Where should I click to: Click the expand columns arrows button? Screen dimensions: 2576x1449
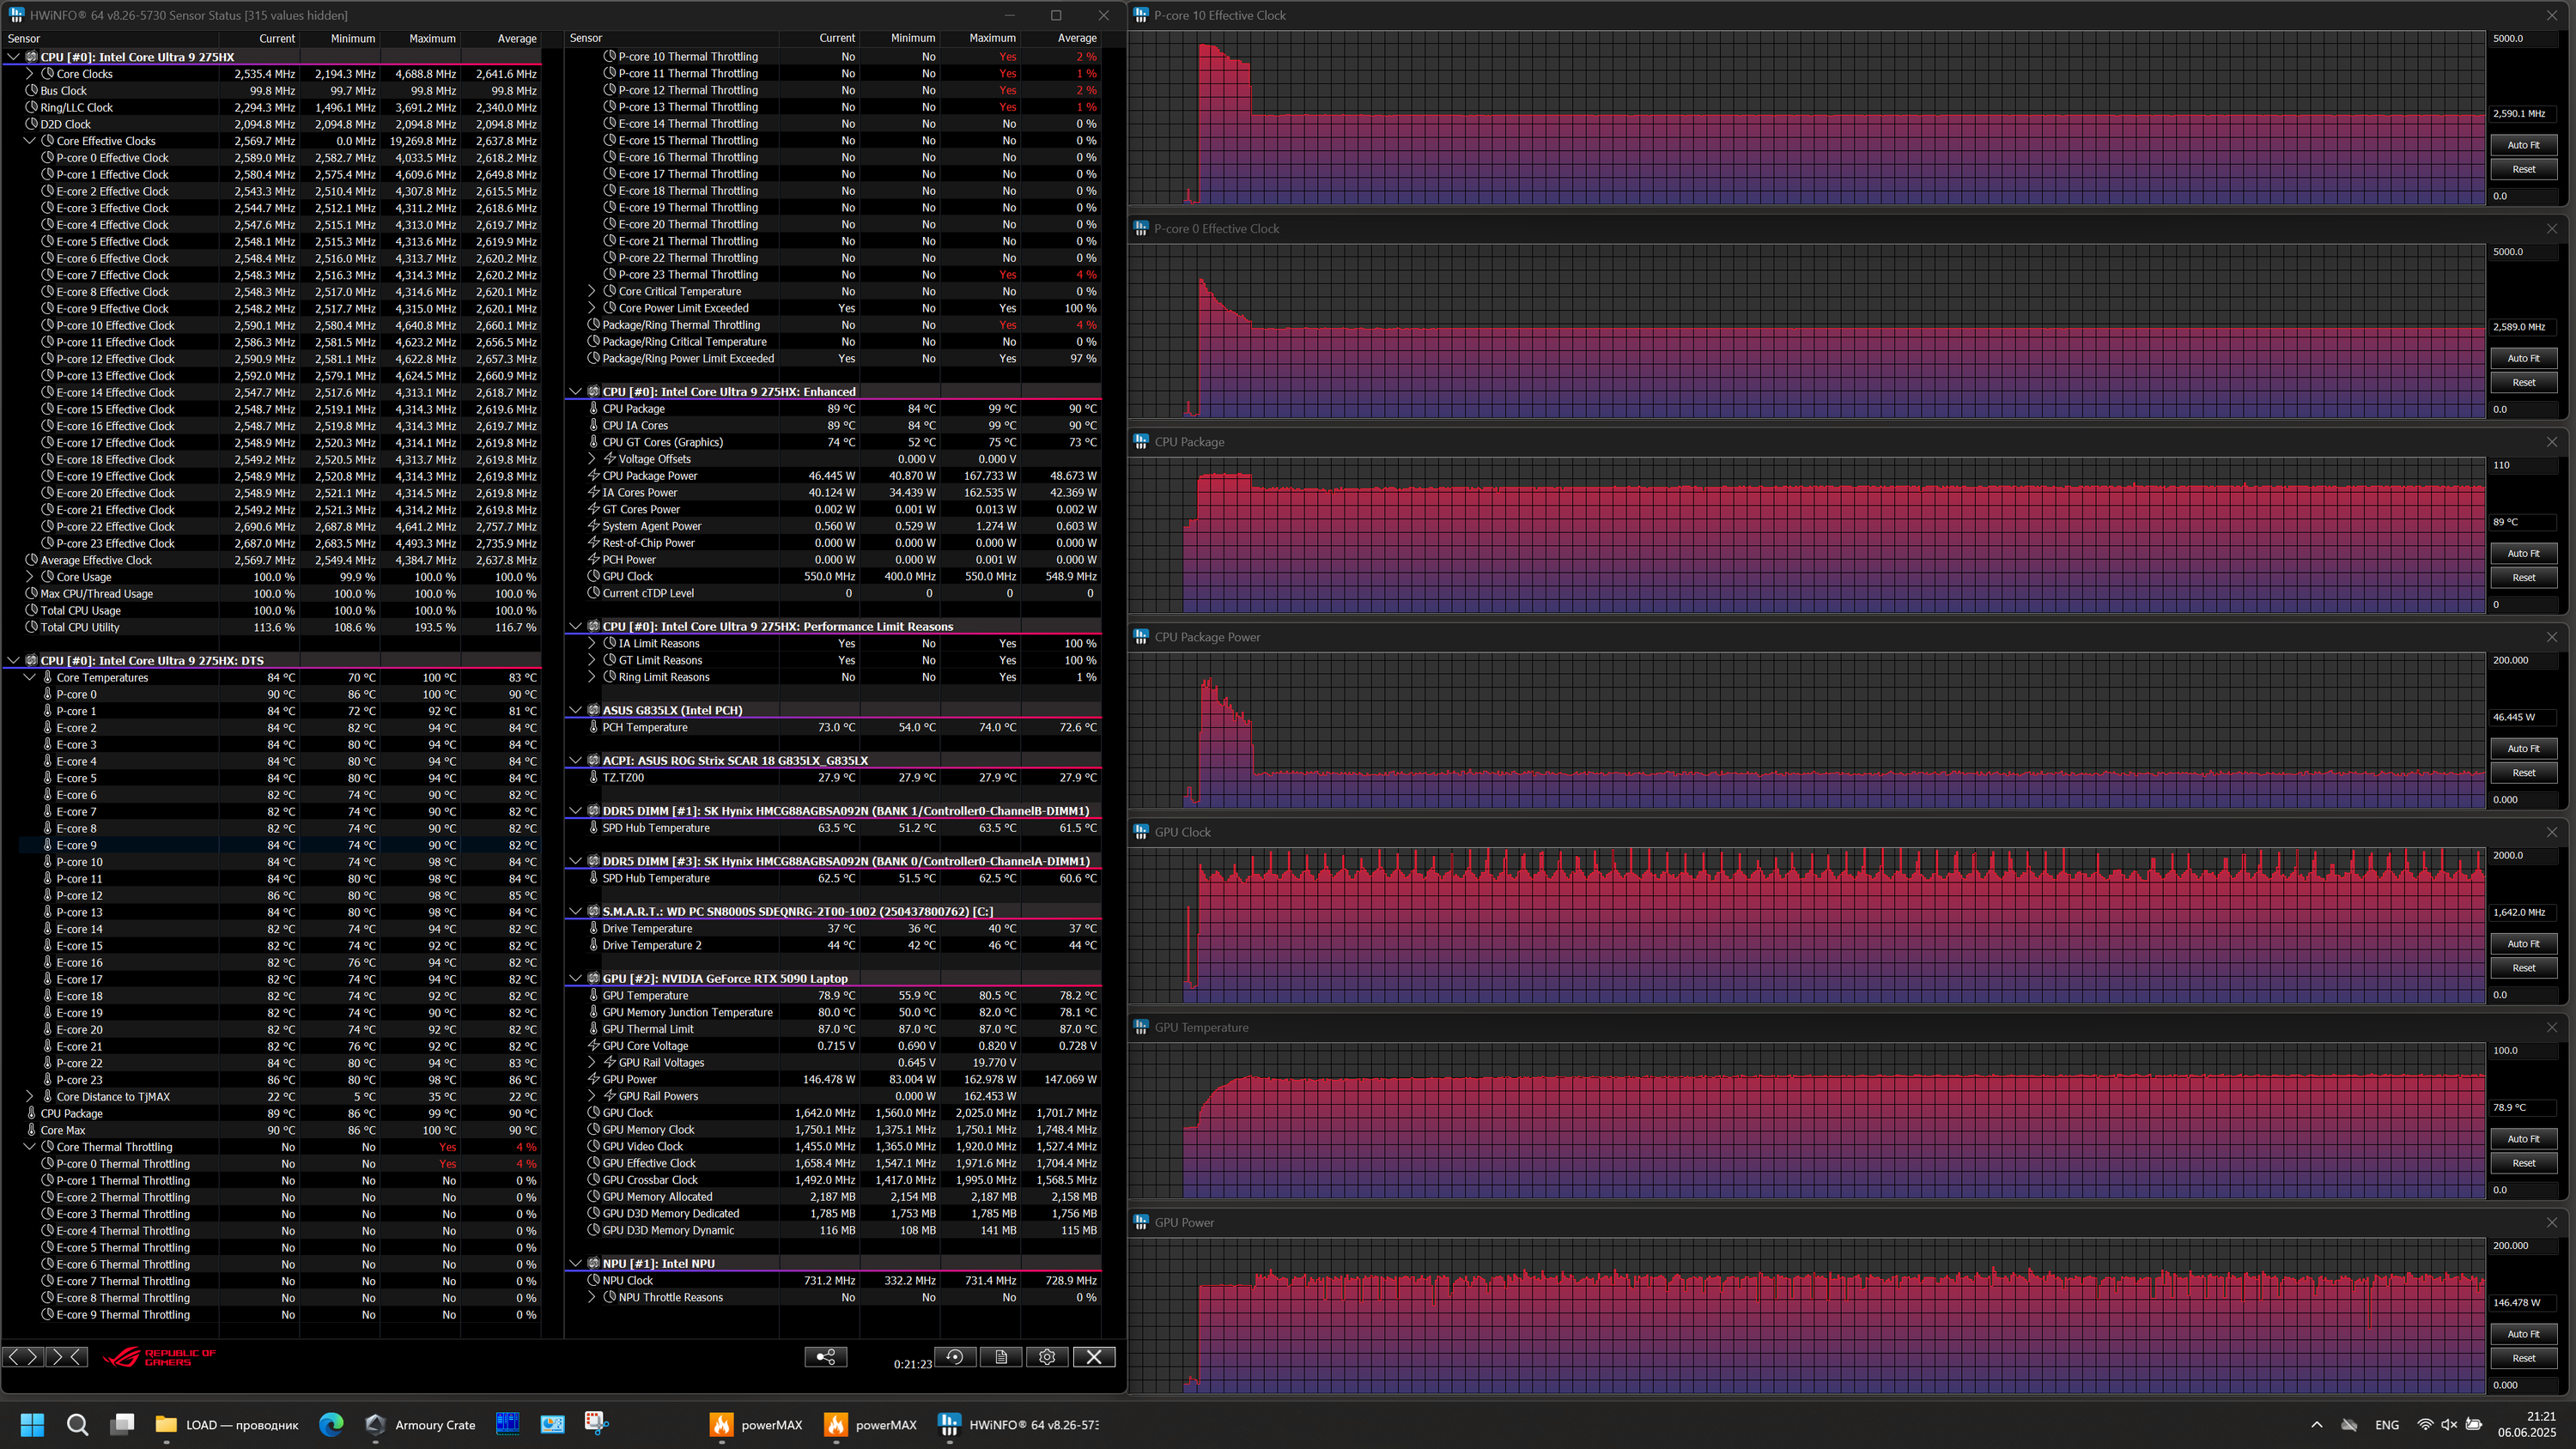[x=23, y=1357]
